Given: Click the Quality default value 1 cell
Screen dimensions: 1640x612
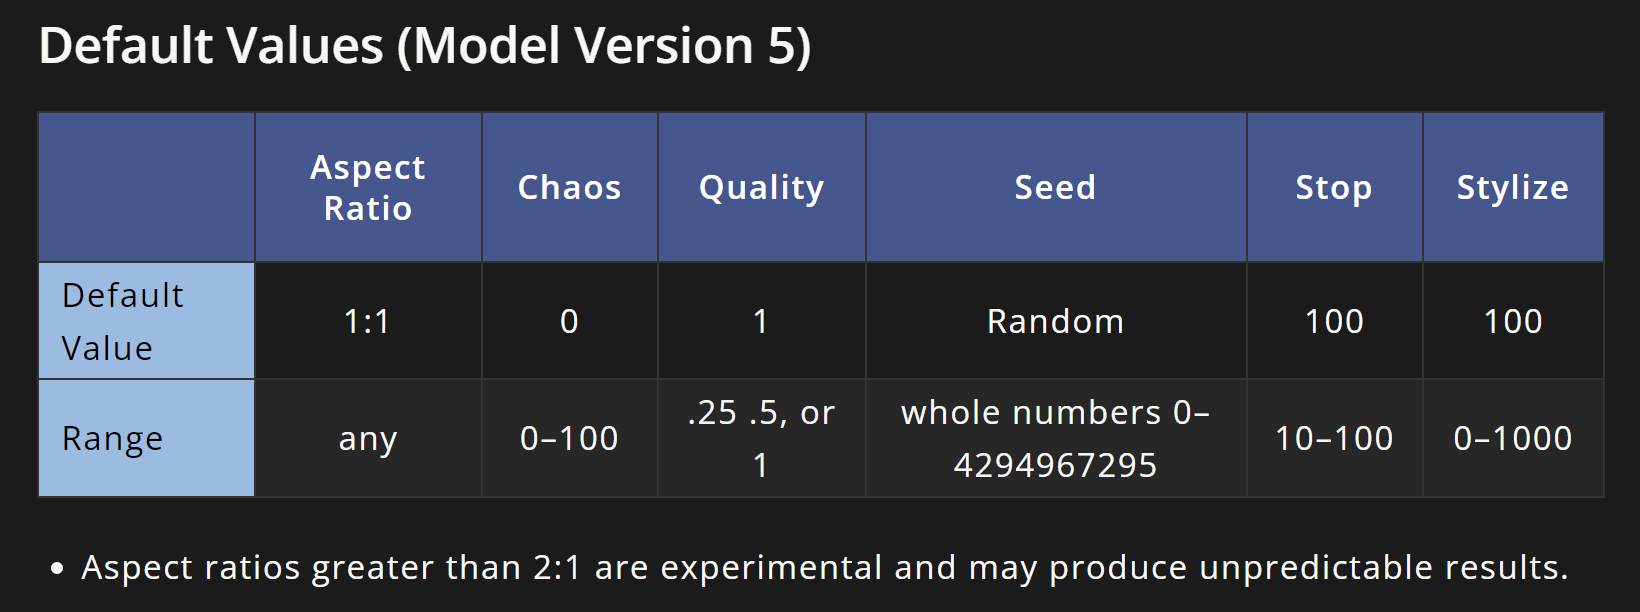Looking at the screenshot, I should [761, 321].
